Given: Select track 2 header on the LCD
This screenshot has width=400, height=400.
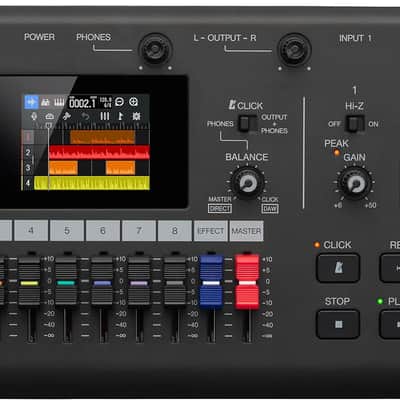Looking at the screenshot, I should (x=28, y=153).
